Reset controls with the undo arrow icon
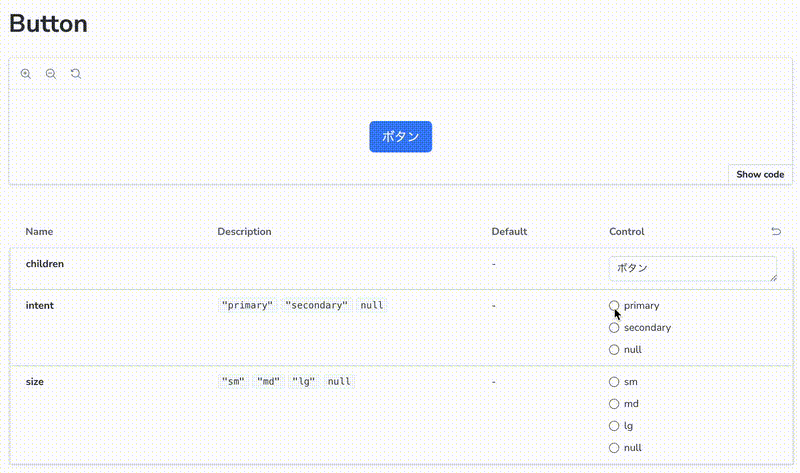The width and height of the screenshot is (800, 473). pos(776,232)
